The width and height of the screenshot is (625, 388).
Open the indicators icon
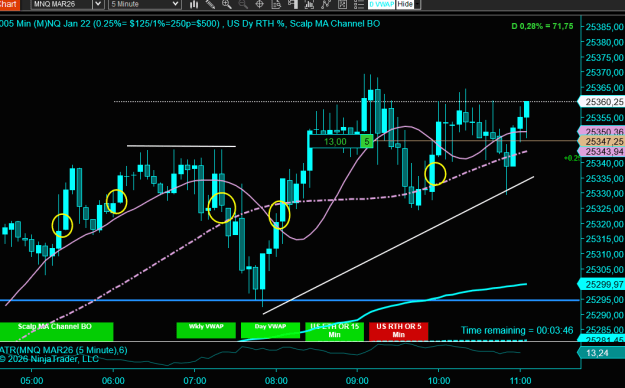309,4
